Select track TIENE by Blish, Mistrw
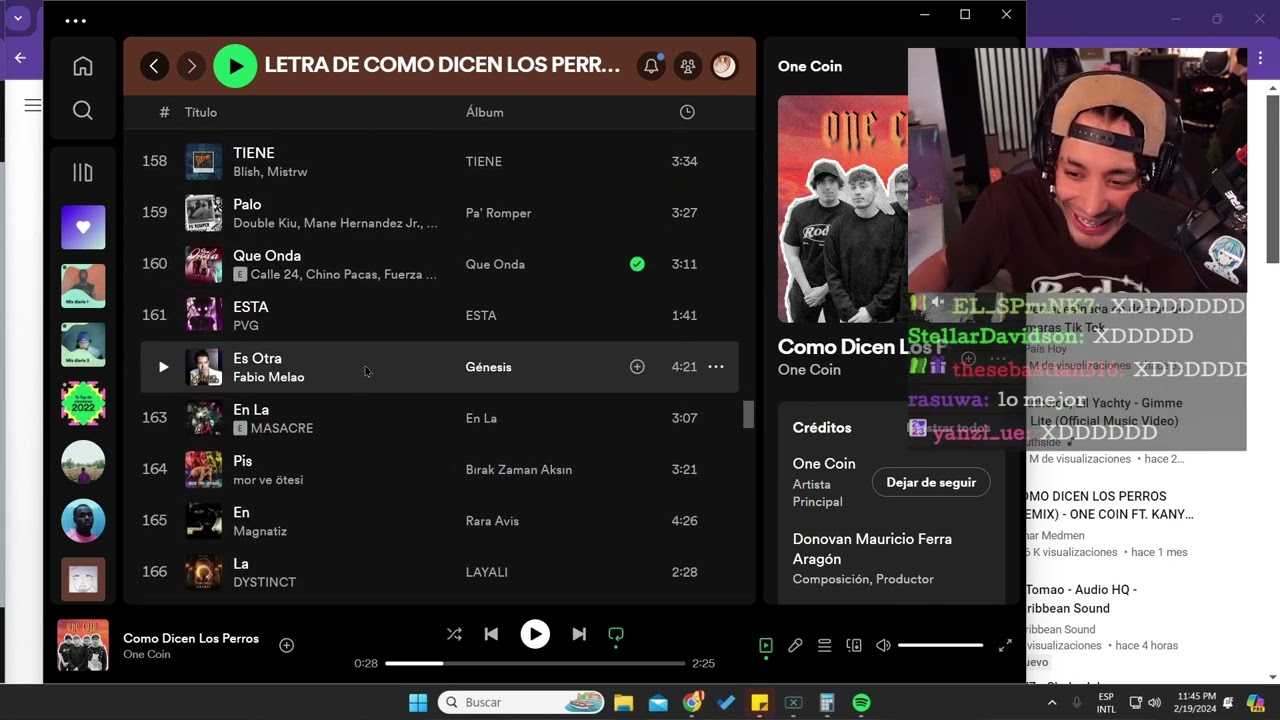This screenshot has width=1280, height=720. (440, 161)
